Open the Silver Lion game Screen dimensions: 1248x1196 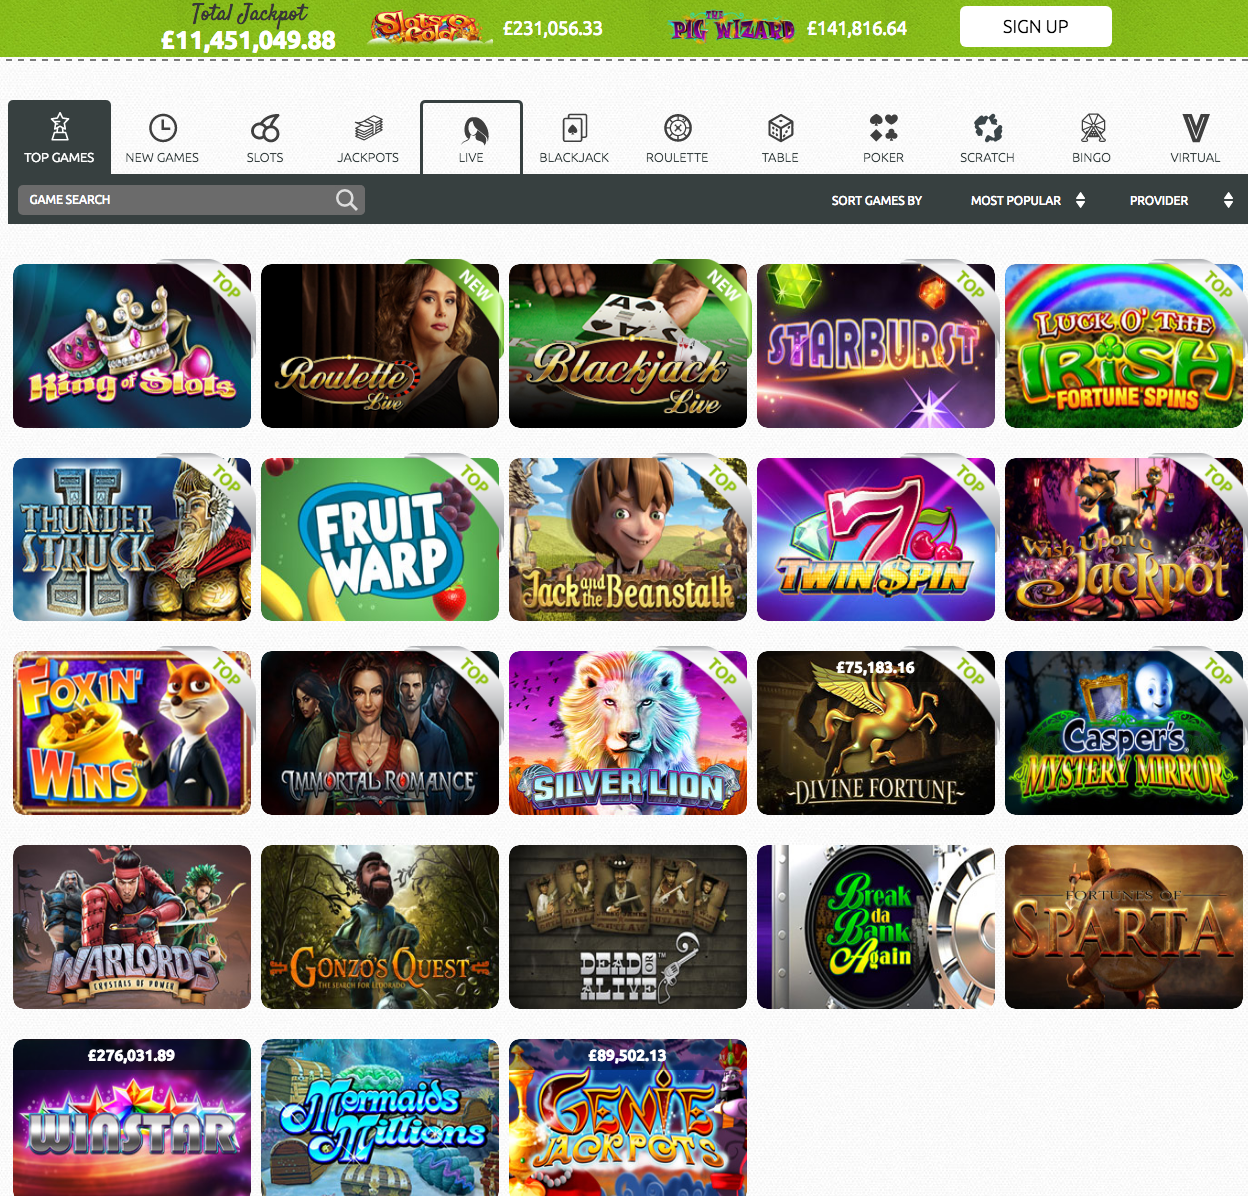tap(628, 733)
